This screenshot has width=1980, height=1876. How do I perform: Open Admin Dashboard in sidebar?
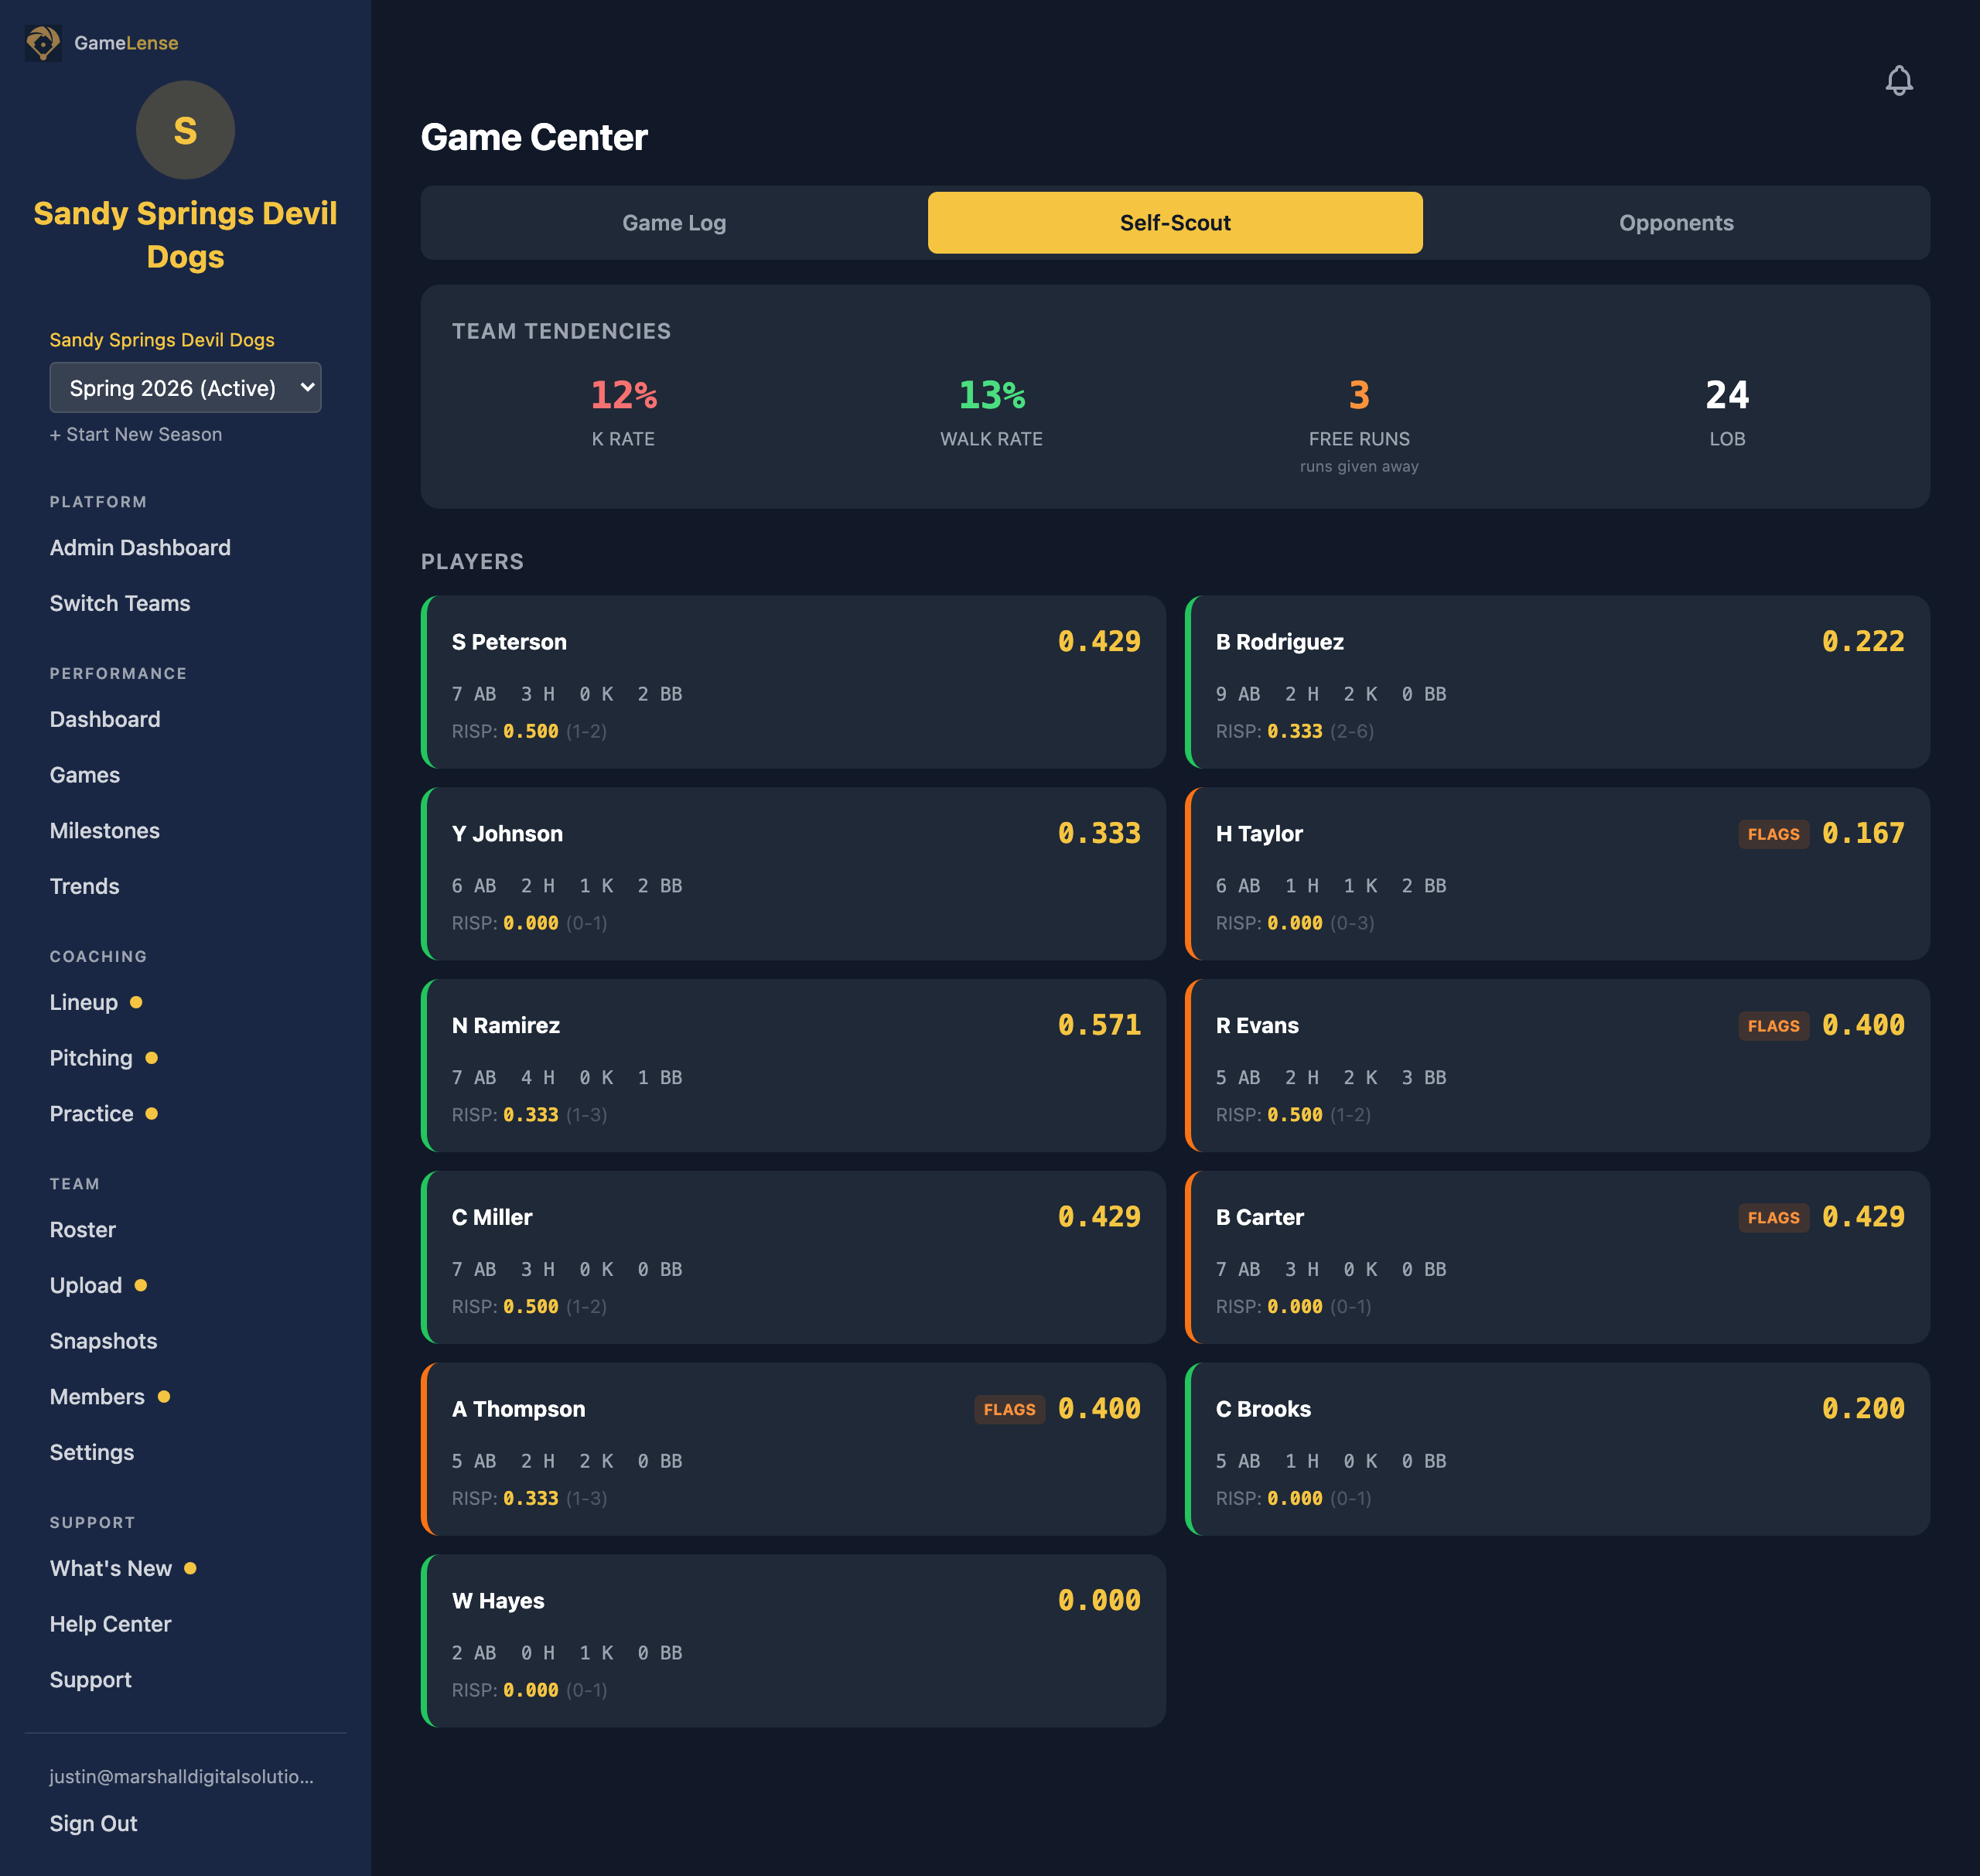(140, 548)
